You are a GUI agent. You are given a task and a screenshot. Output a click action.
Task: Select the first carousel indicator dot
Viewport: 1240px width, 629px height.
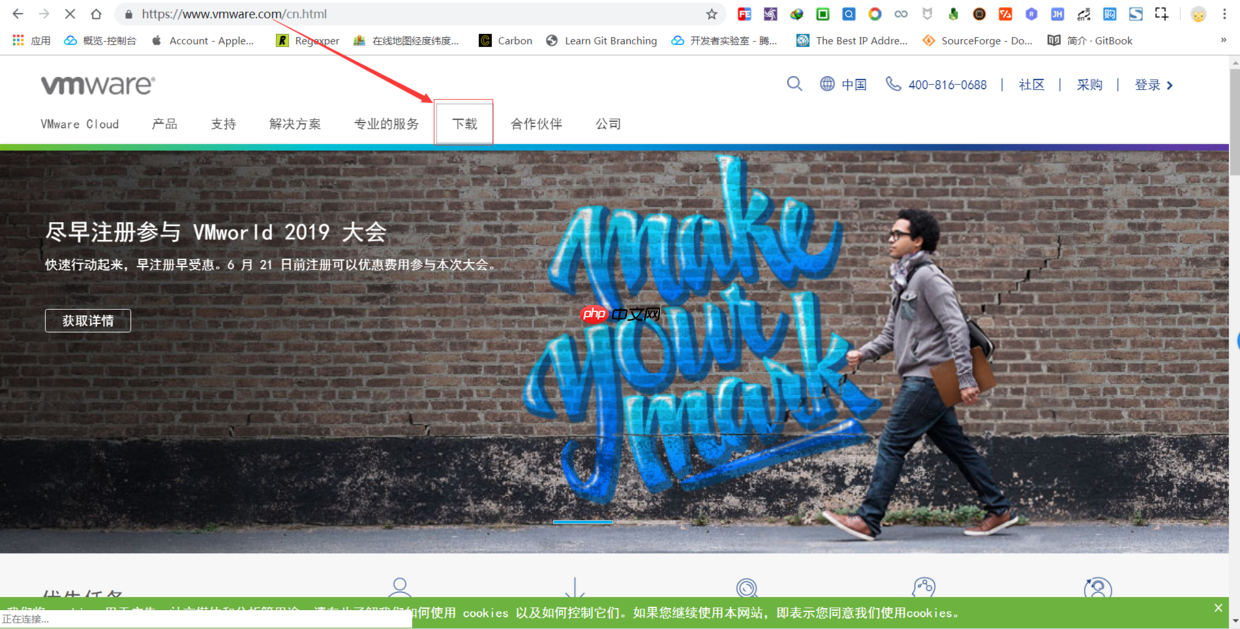pos(585,520)
